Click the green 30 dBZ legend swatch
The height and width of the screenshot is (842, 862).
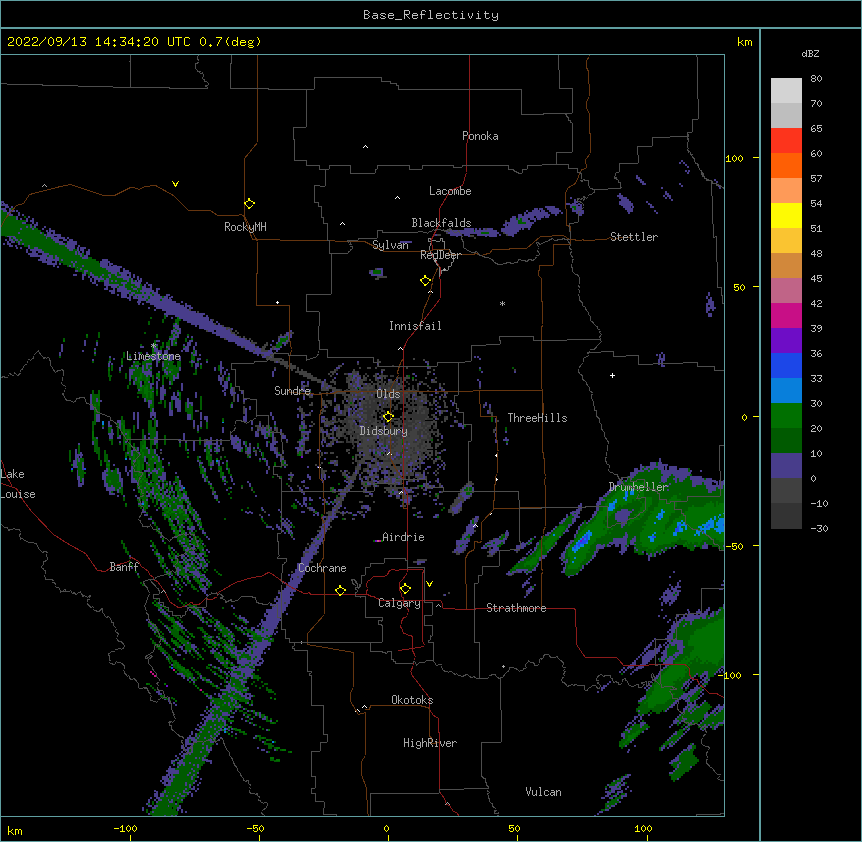coord(786,416)
